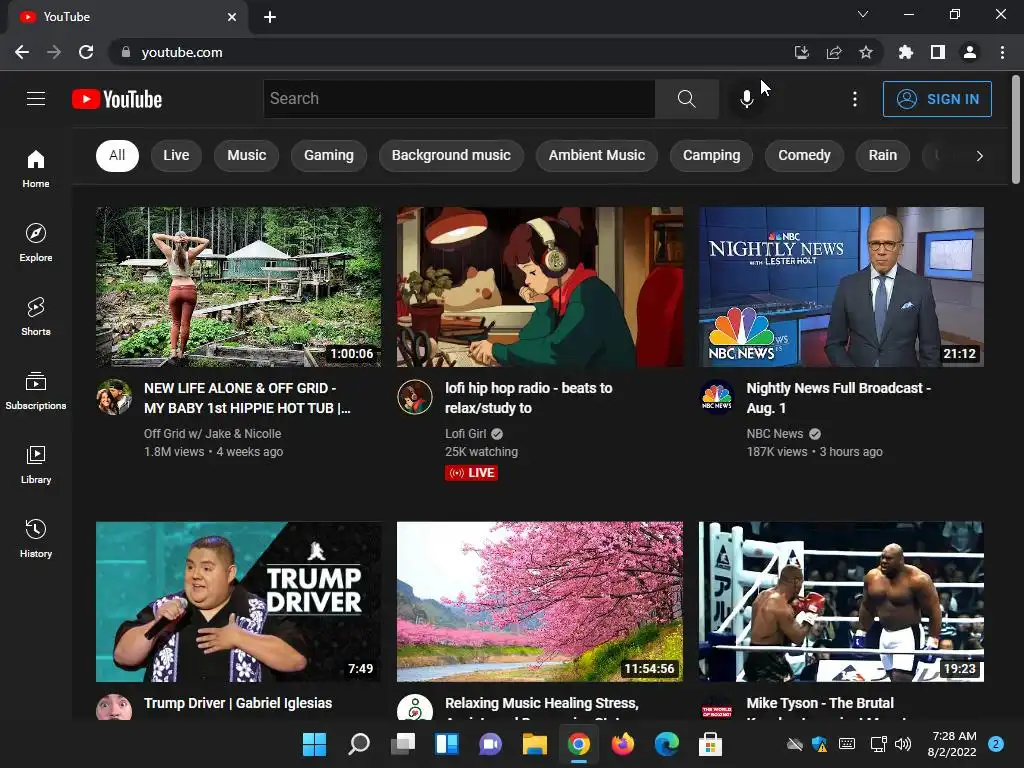Image resolution: width=1024 pixels, height=768 pixels.
Task: Click install app icon in address bar
Action: (802, 52)
